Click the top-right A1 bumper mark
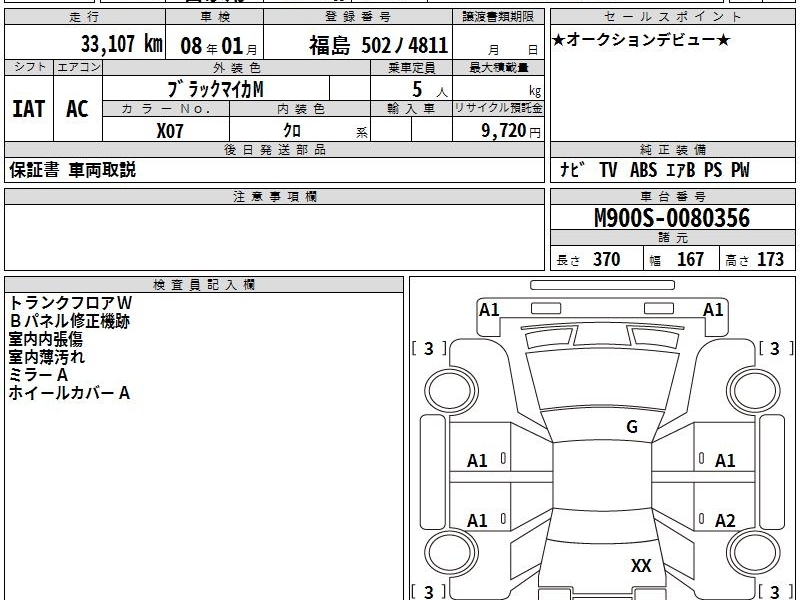800x600 pixels. click(x=713, y=310)
